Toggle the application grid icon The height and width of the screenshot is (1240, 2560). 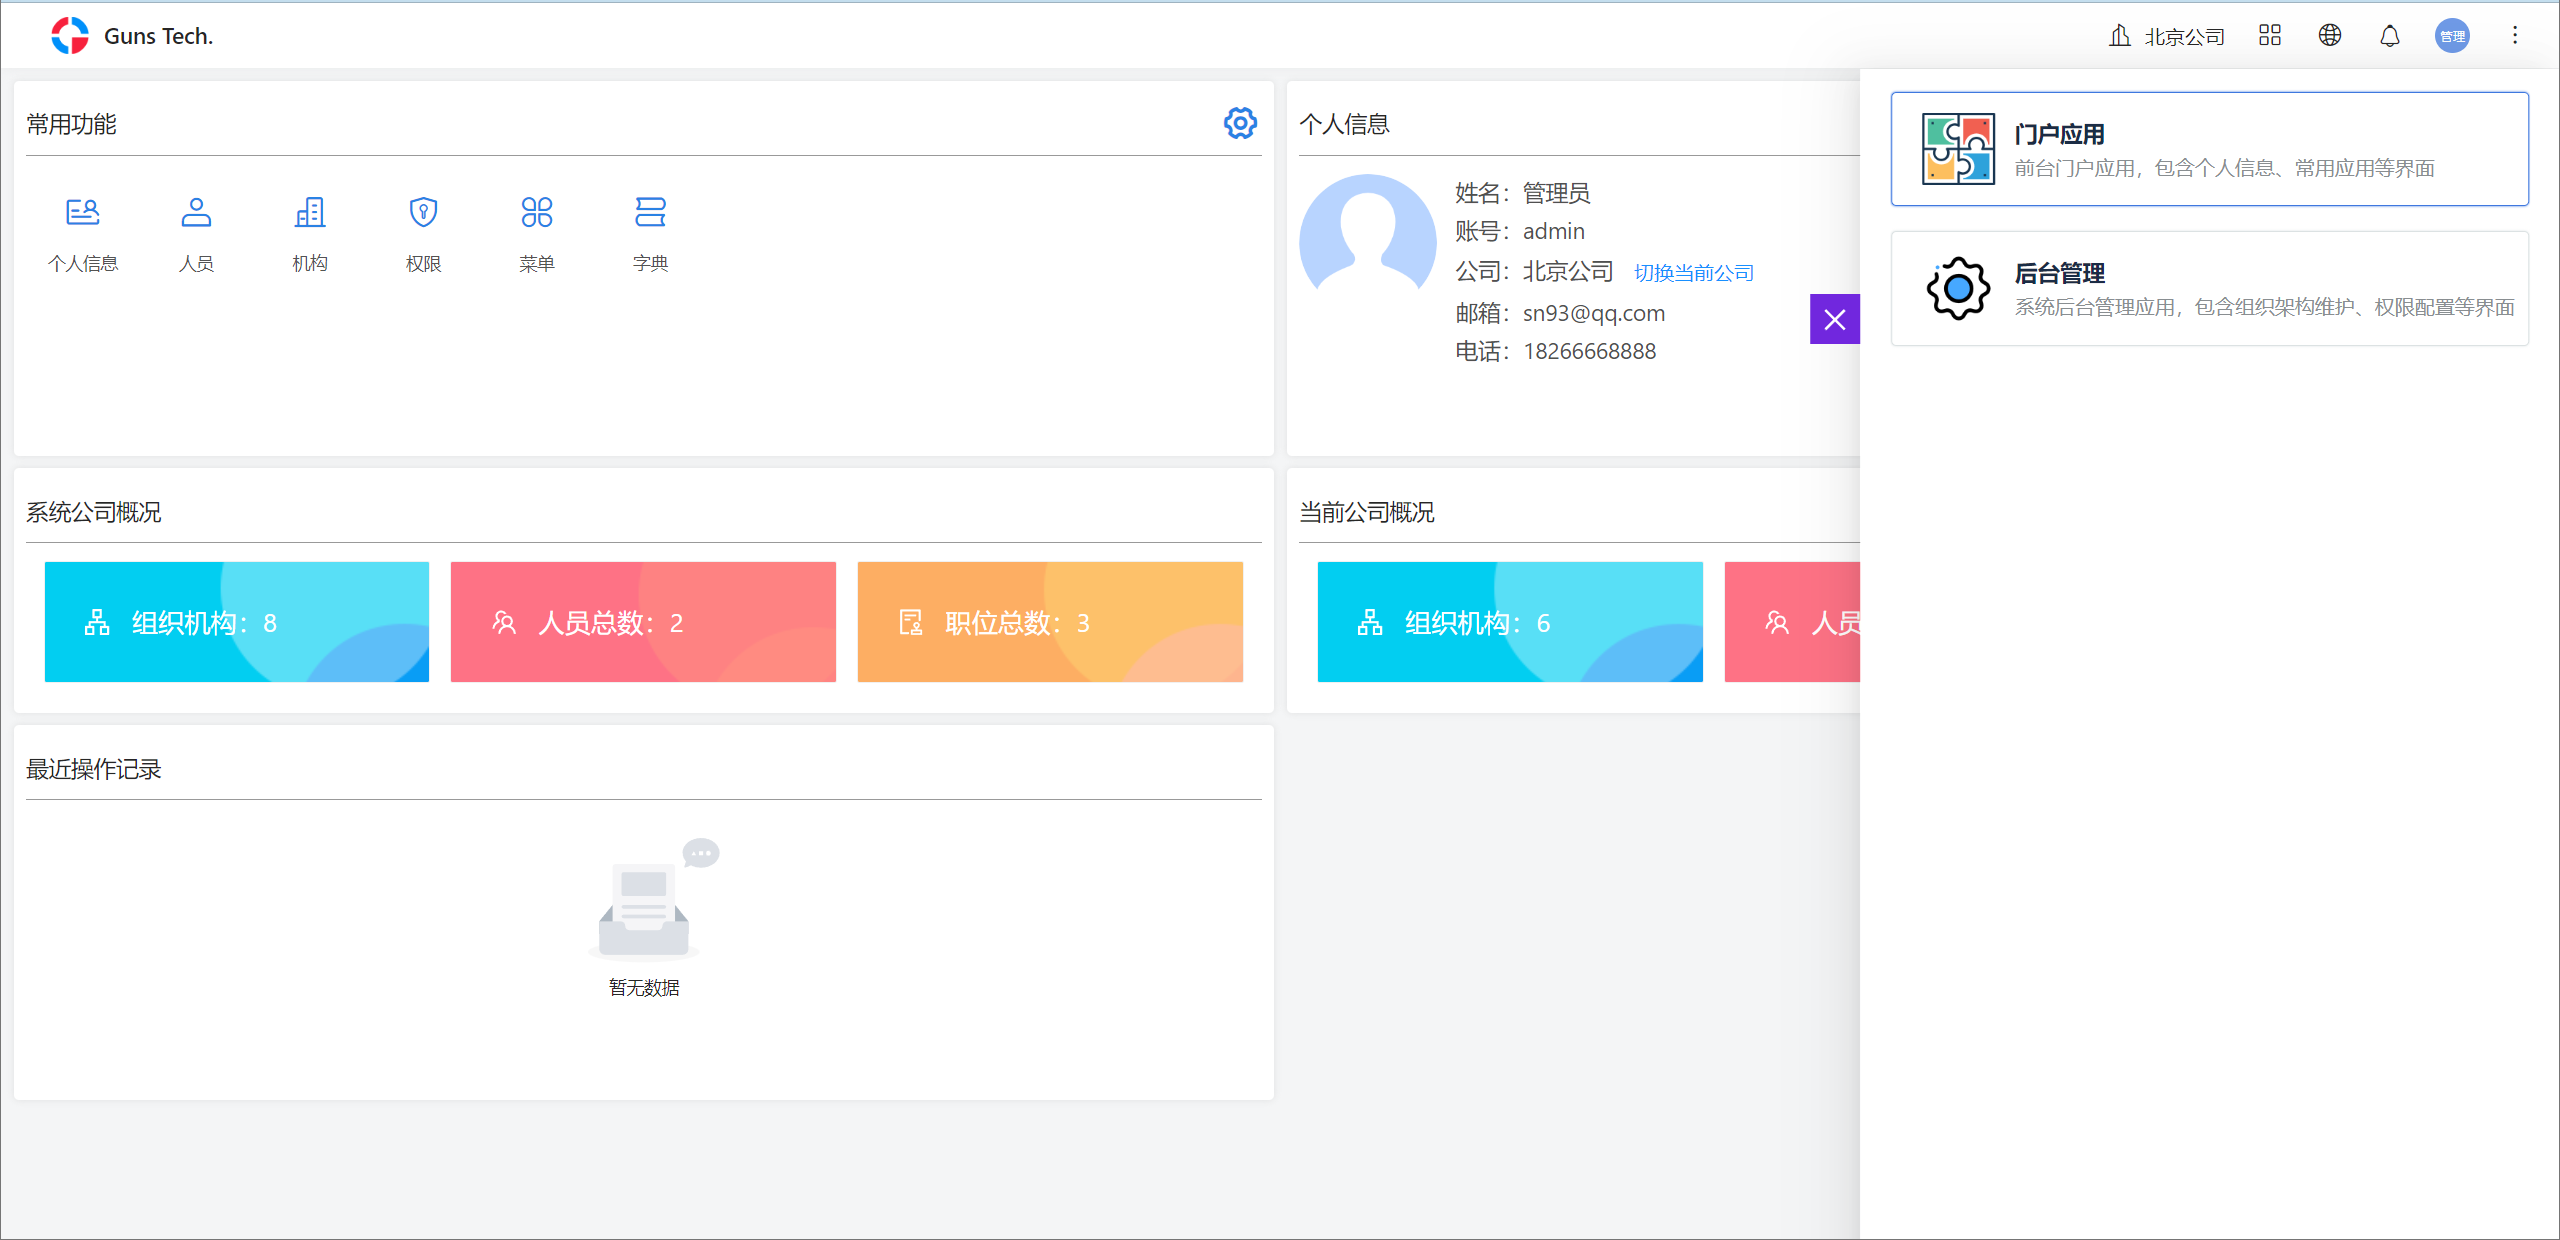2269,36
